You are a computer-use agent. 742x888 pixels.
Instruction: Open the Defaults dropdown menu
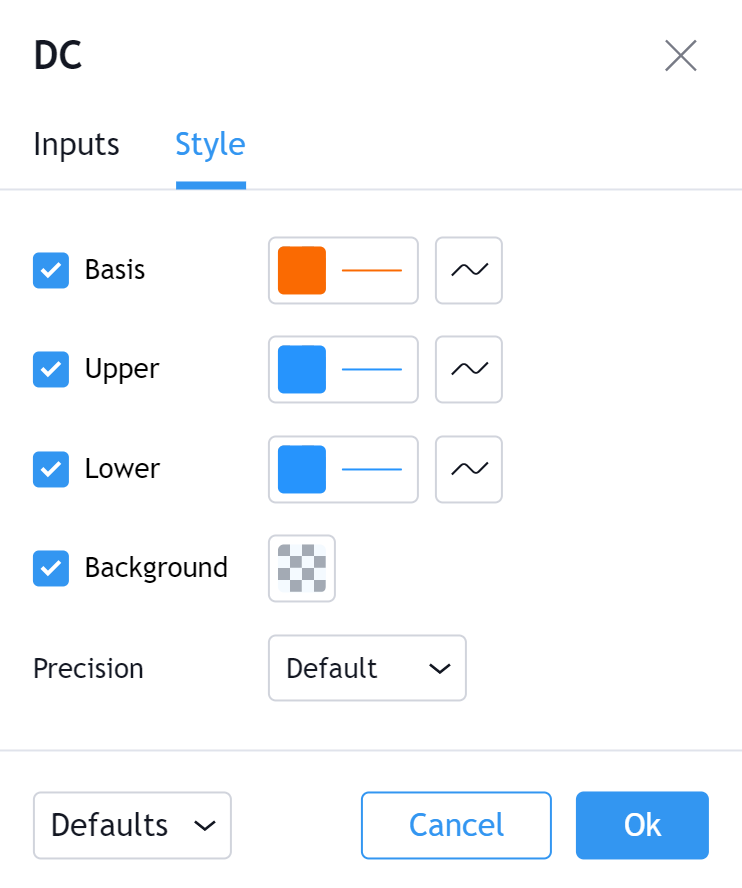[132, 825]
